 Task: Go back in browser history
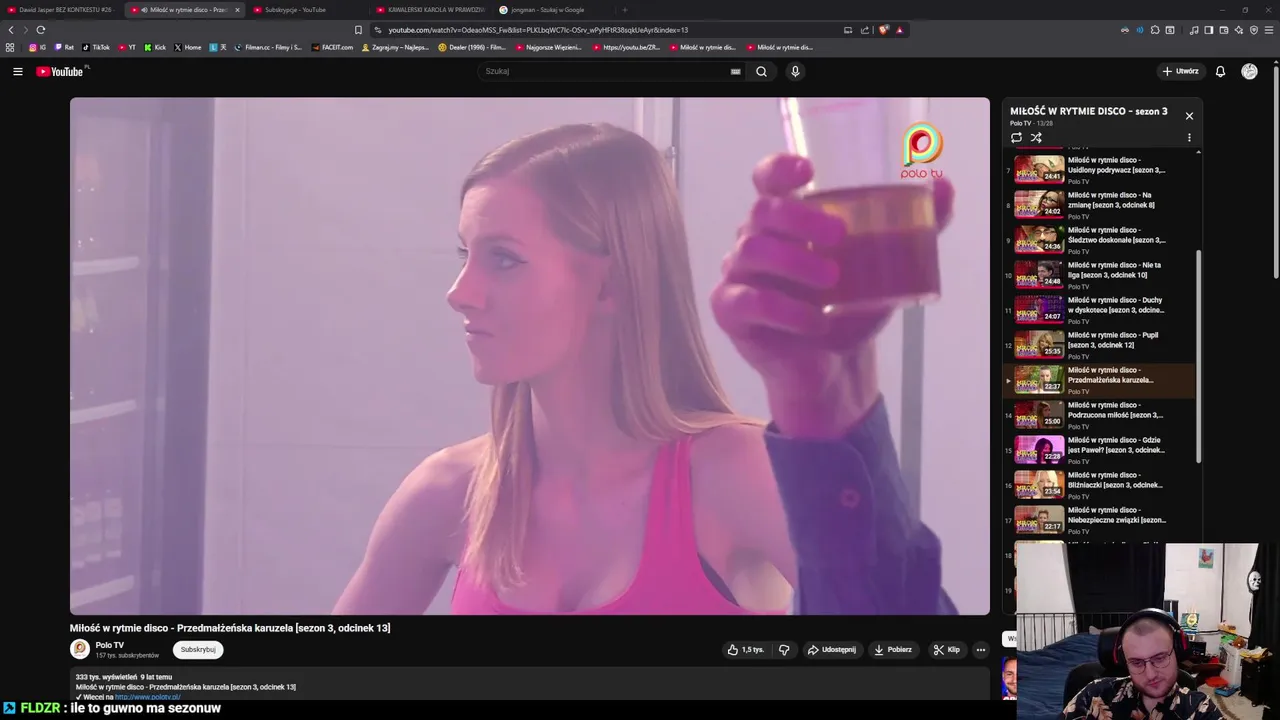(11, 30)
